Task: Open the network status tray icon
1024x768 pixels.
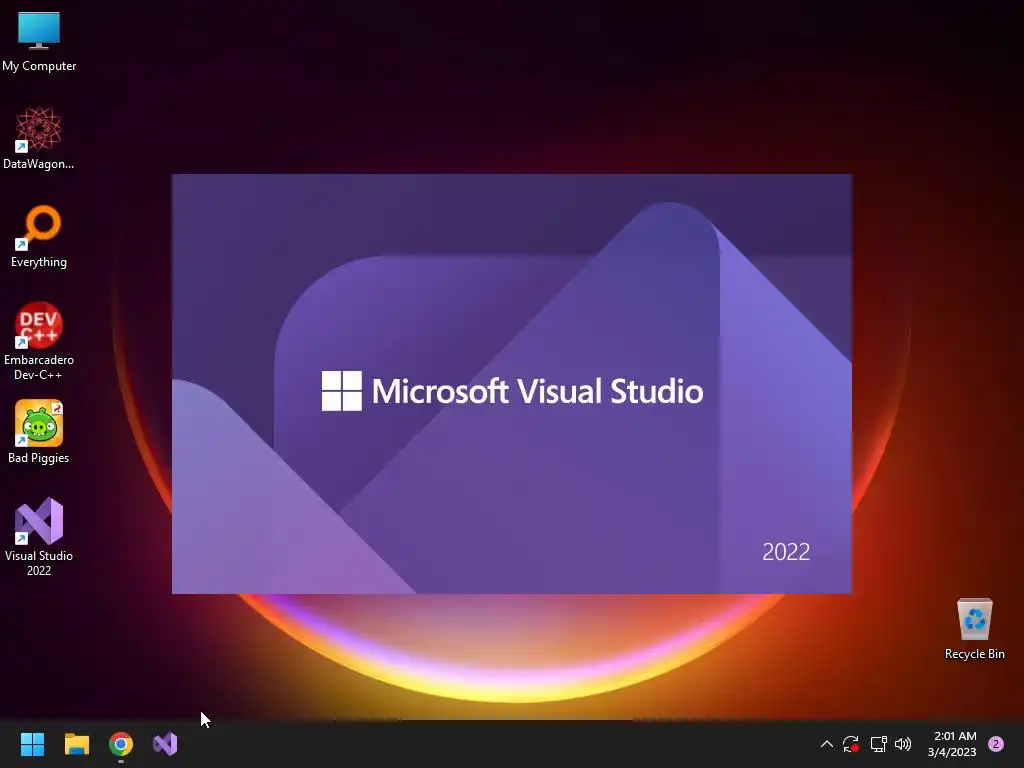Action: [878, 744]
